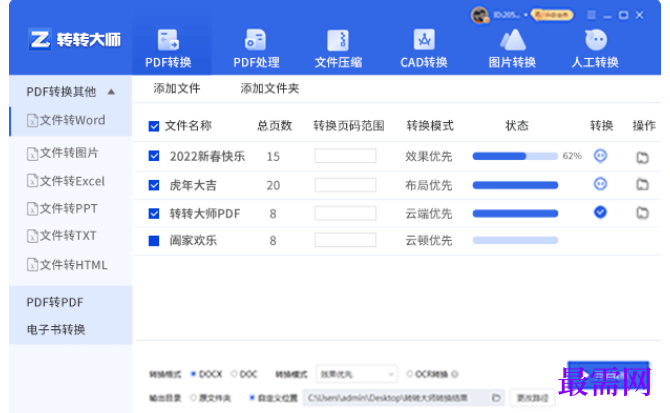Click the 总页数 column header
Viewport: 670px width, 413px height.
coord(274,126)
